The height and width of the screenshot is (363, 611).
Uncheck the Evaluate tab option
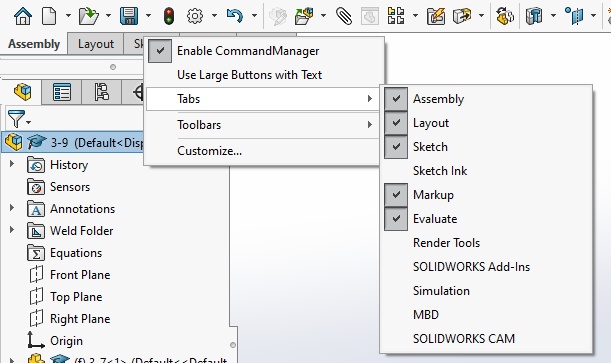tap(396, 219)
